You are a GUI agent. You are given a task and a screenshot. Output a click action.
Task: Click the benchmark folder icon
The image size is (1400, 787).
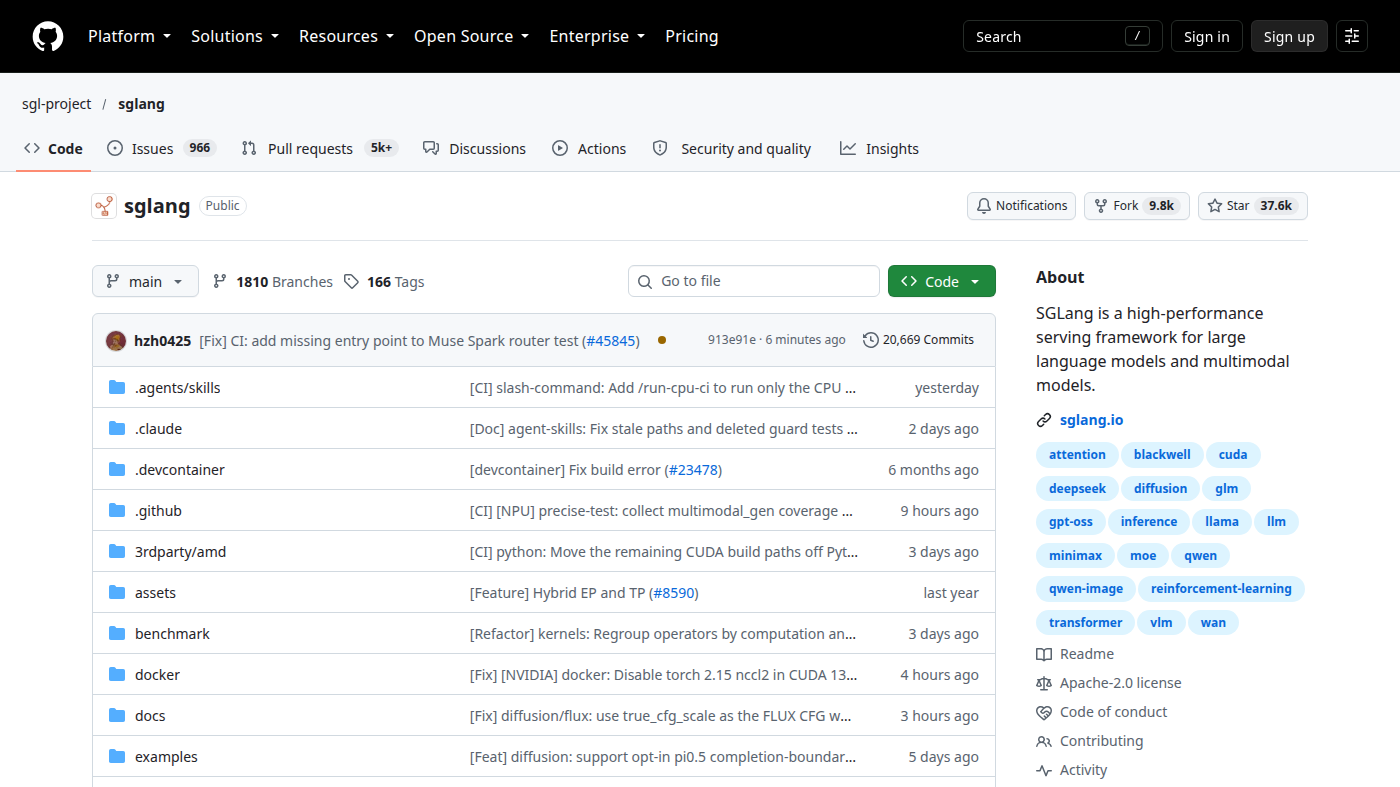[x=117, y=634]
